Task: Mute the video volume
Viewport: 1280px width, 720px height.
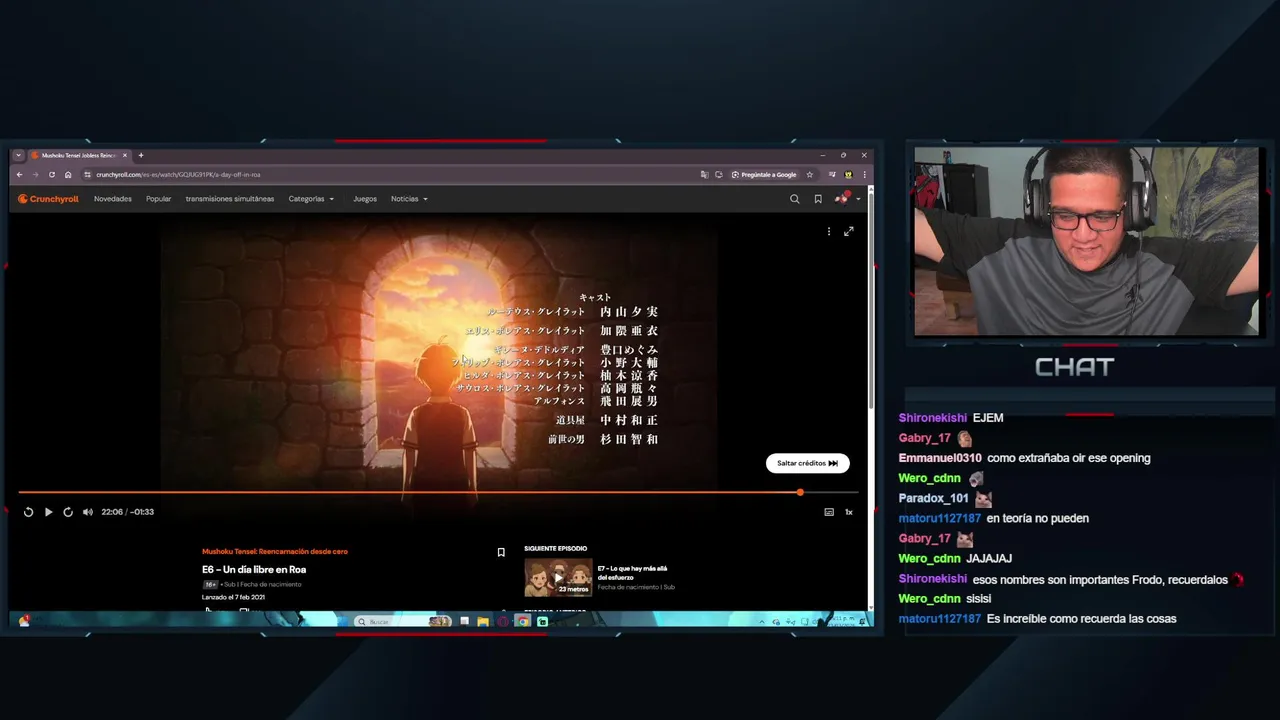Action: (88, 512)
